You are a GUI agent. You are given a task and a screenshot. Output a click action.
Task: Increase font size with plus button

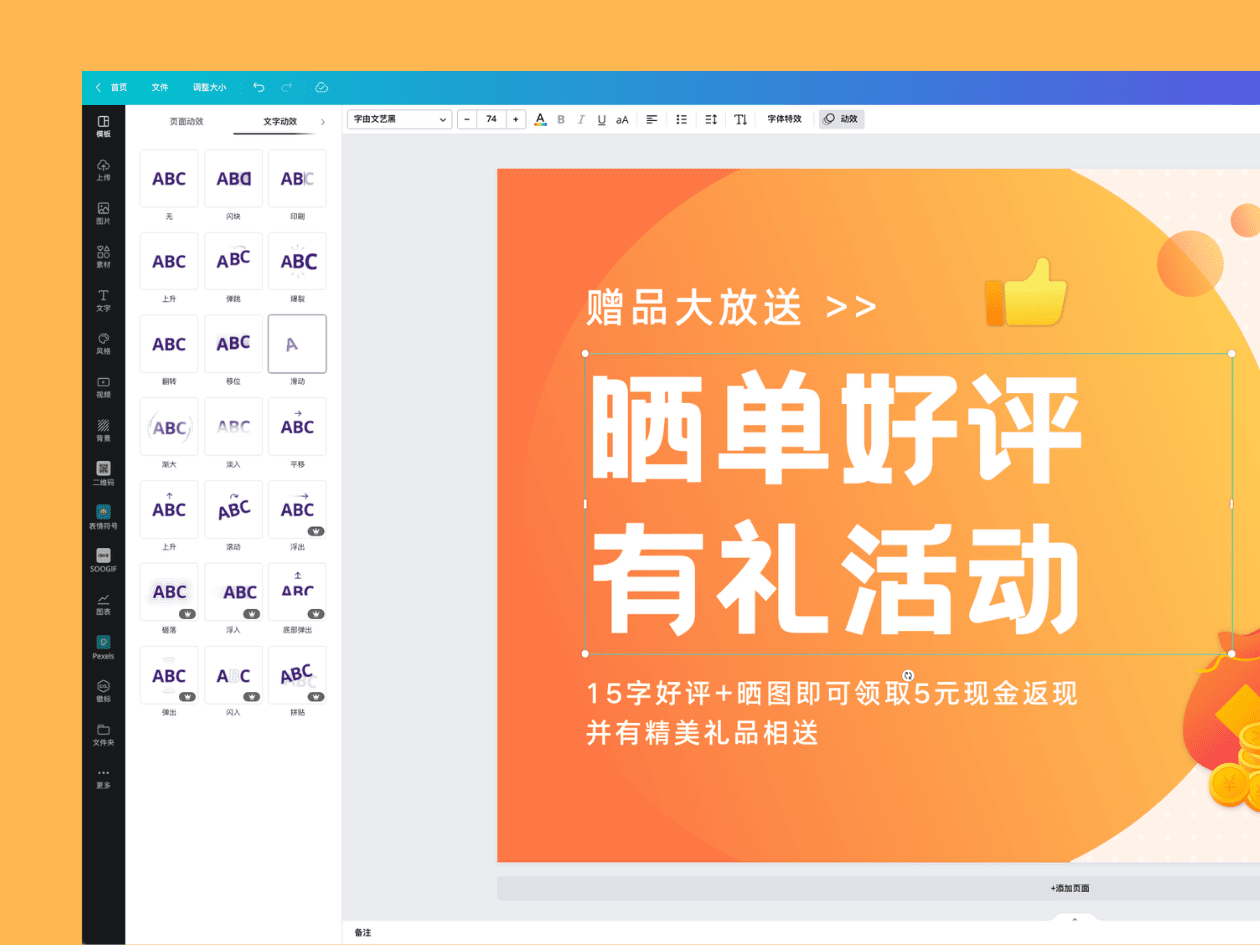[x=515, y=119]
